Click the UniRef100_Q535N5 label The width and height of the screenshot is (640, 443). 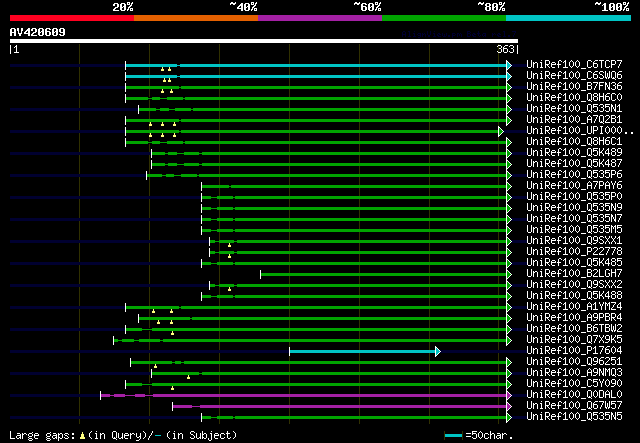(574, 417)
